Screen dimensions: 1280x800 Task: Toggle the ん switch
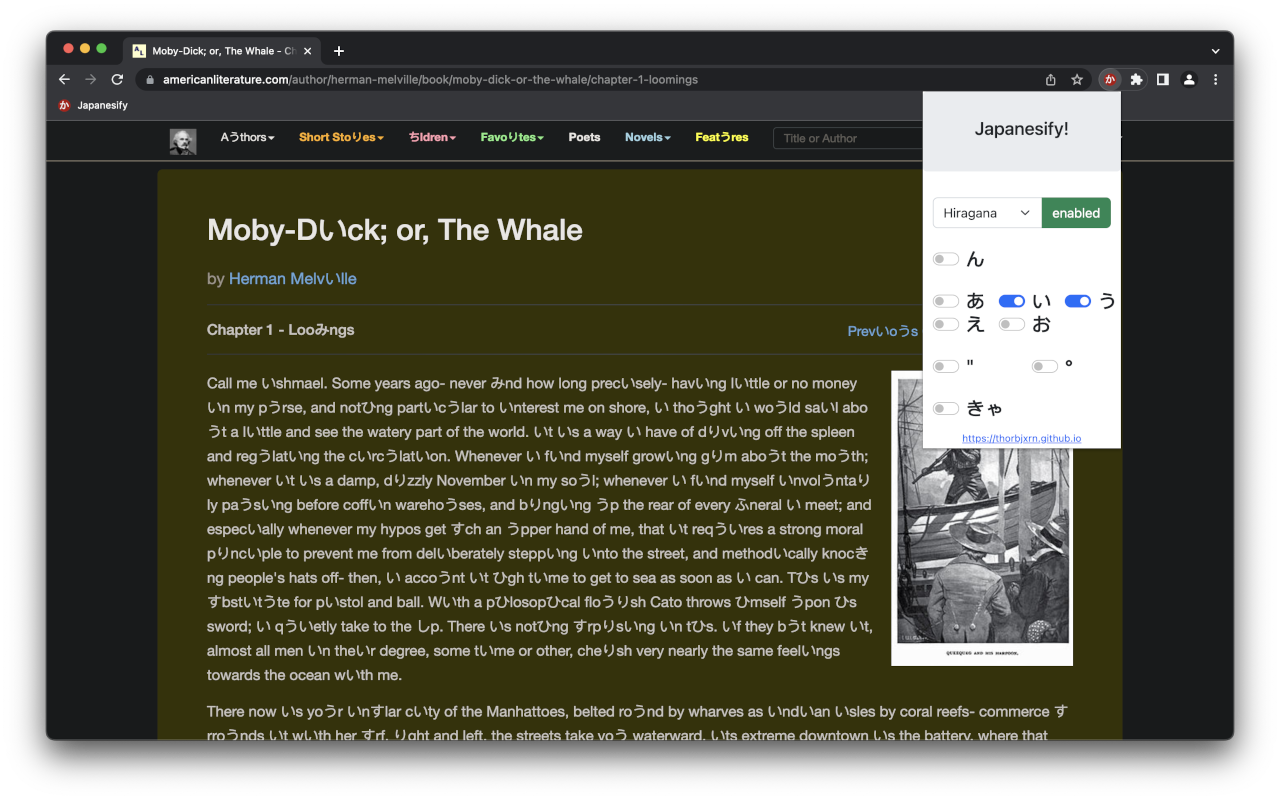pyautogui.click(x=946, y=260)
